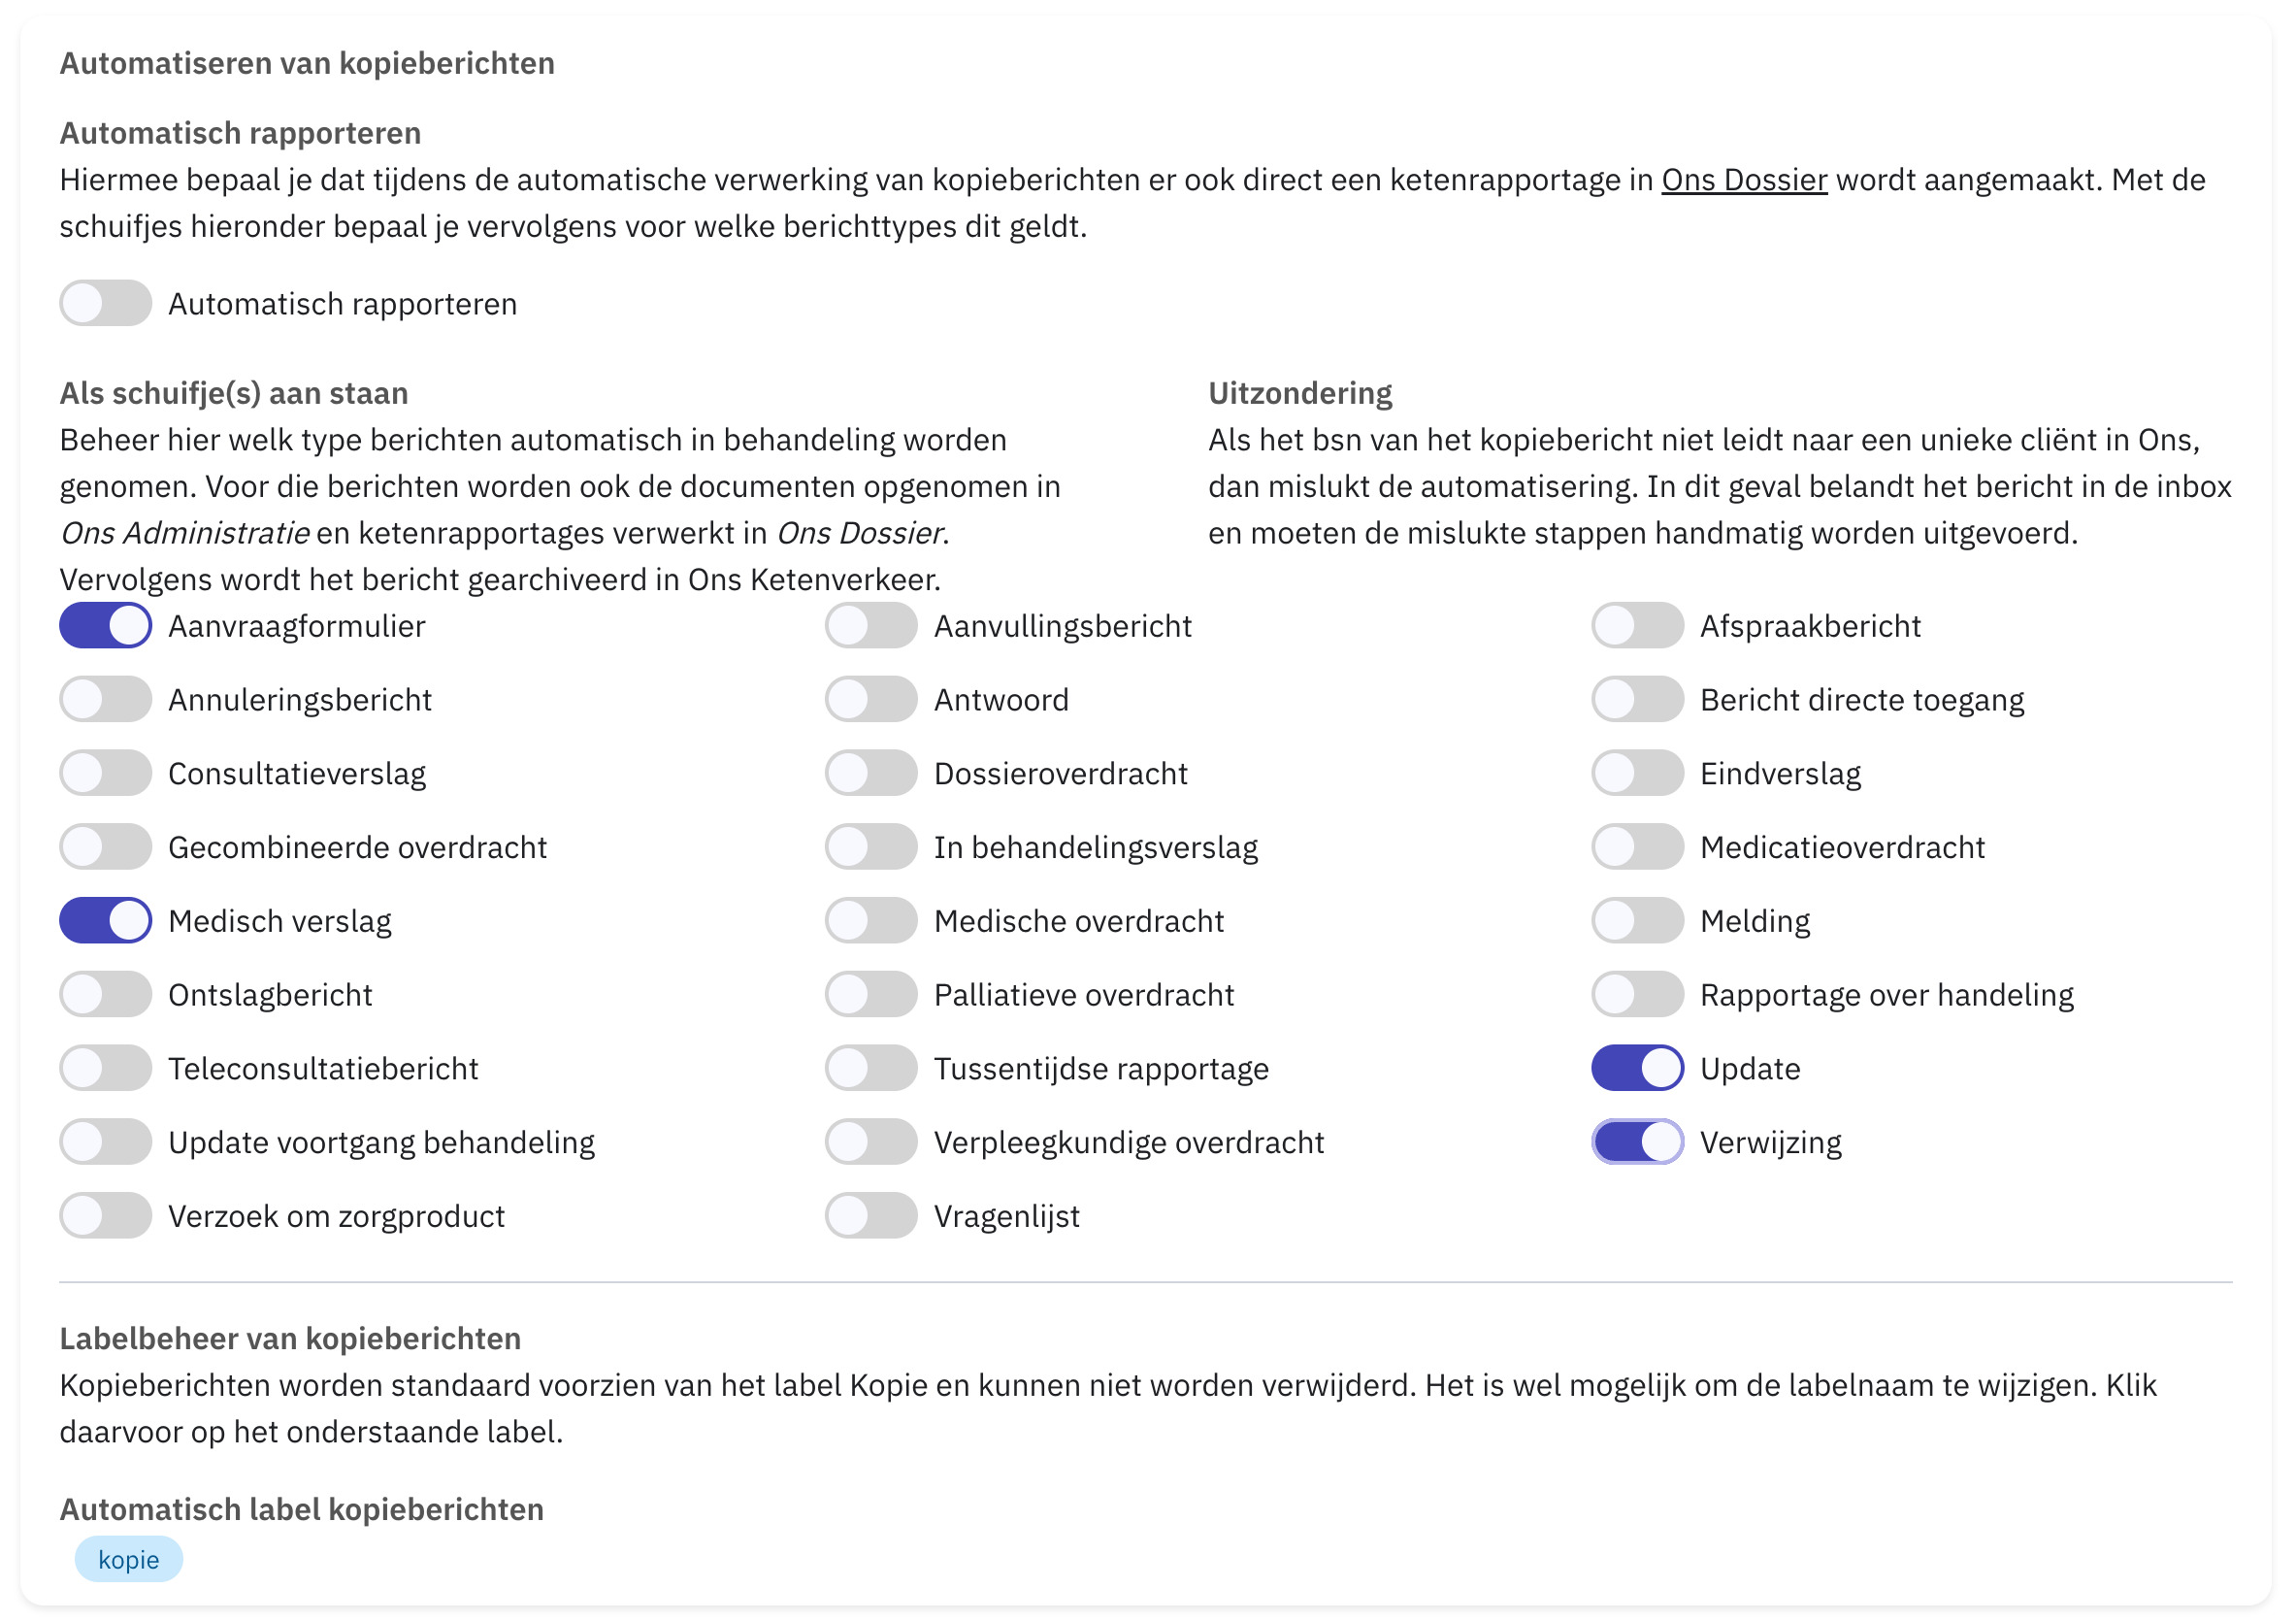Turn off the Aanvraagformulier switch
Screen dimensions: 2296x1621
pos(105,626)
